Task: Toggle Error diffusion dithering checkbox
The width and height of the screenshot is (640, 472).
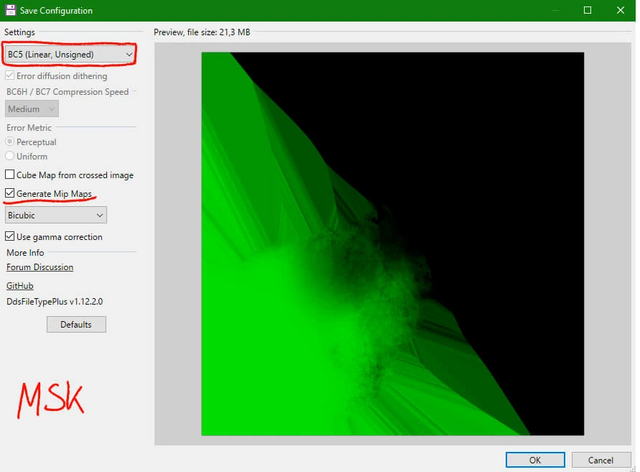Action: pyautogui.click(x=11, y=76)
